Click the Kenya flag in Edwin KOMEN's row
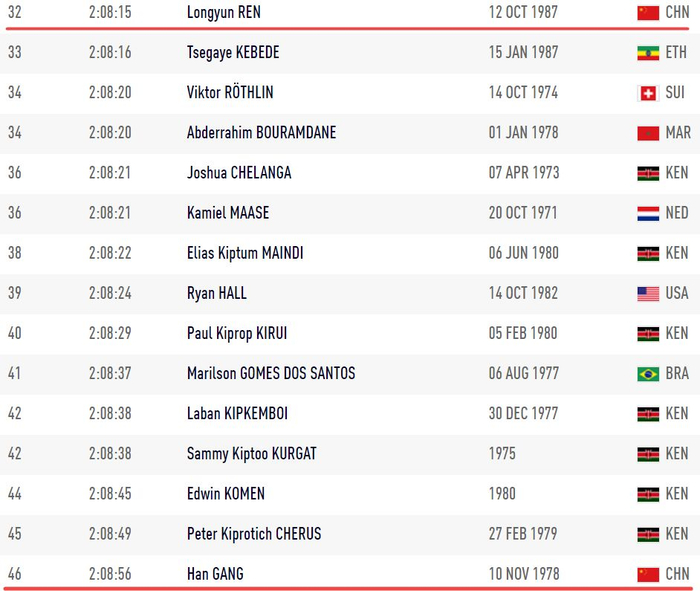Screen dimensions: 700x591 (648, 493)
